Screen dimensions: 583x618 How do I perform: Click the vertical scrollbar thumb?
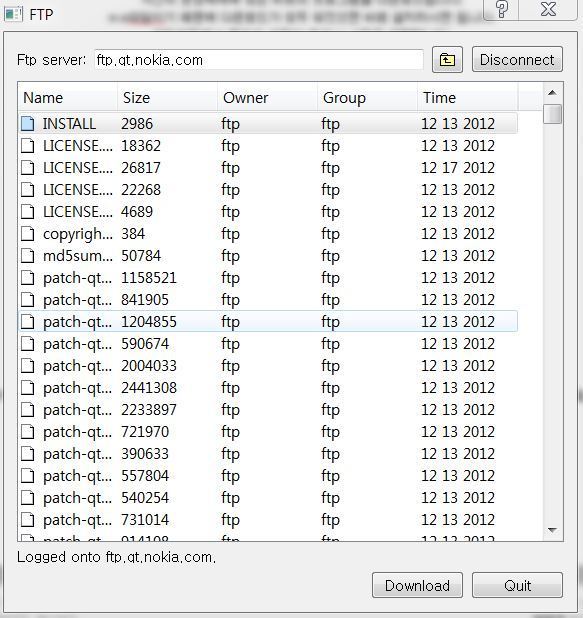point(553,114)
